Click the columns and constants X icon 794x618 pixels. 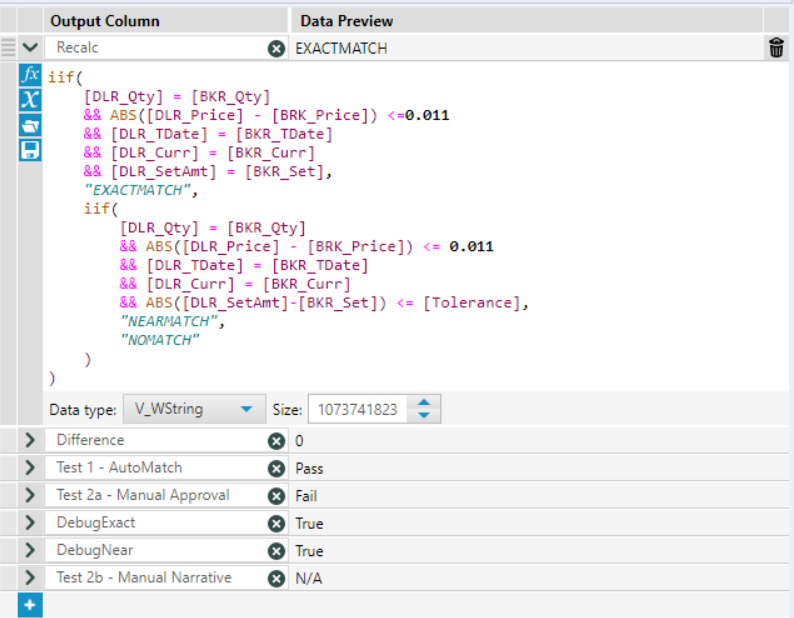30,99
